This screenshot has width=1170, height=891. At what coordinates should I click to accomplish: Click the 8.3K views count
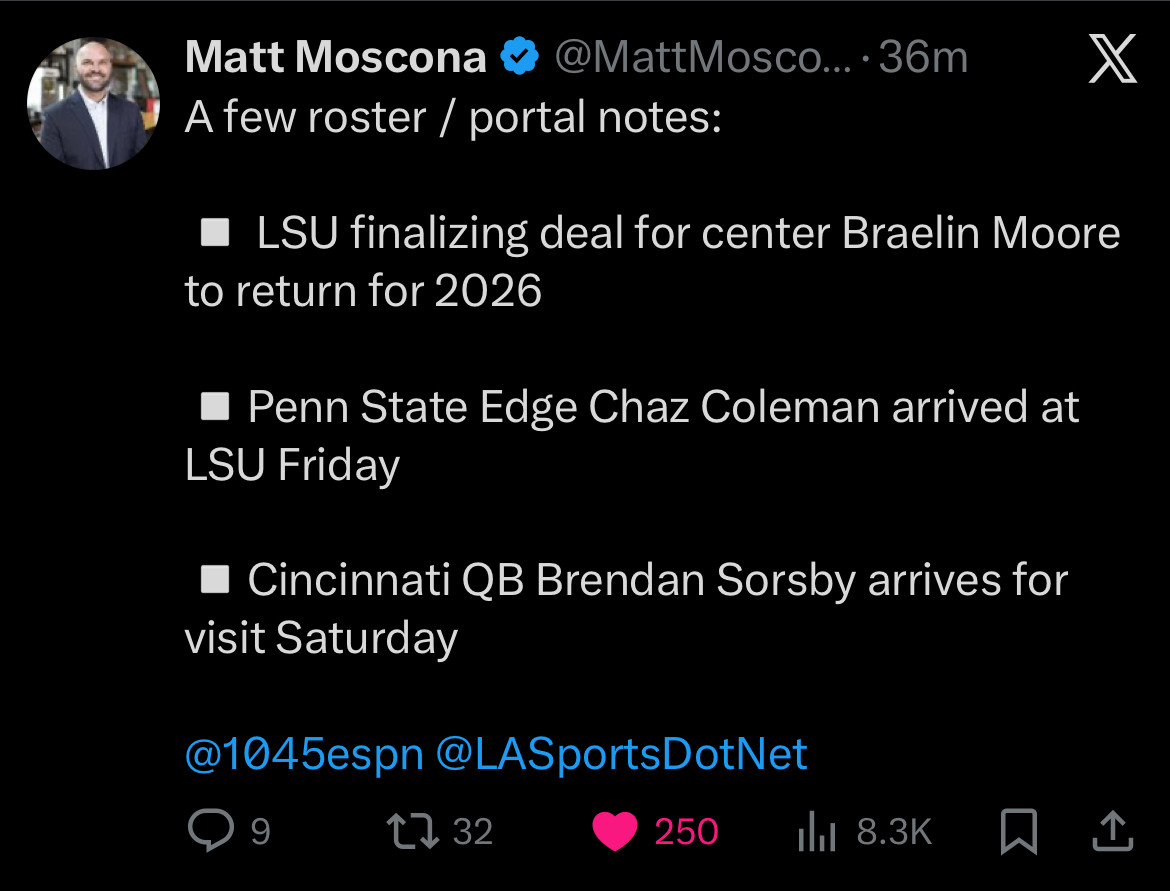pos(894,832)
